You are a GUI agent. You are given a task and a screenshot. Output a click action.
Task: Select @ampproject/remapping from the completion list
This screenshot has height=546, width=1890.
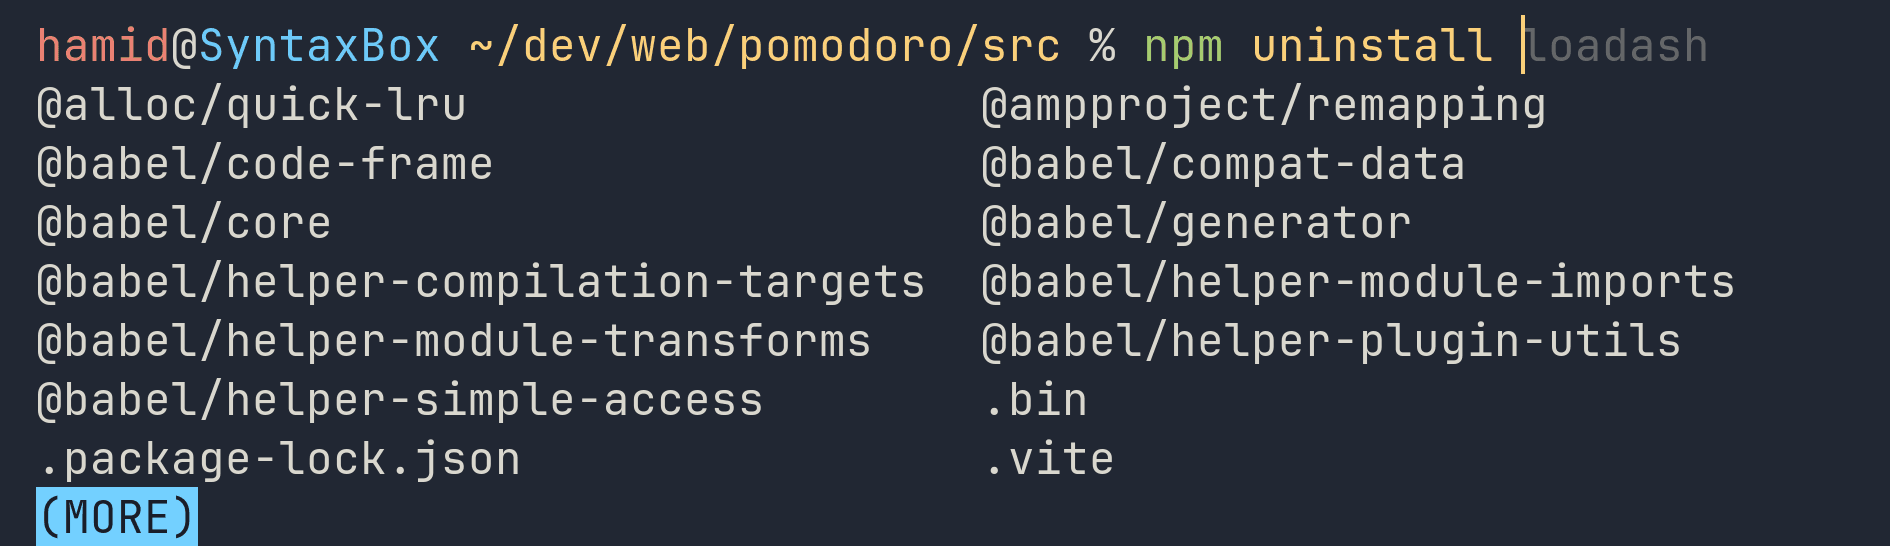(x=1263, y=106)
